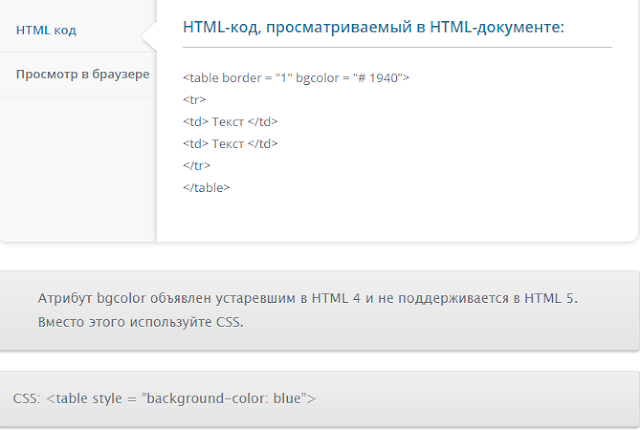Click the closing </table> code line

pyautogui.click(x=207, y=188)
